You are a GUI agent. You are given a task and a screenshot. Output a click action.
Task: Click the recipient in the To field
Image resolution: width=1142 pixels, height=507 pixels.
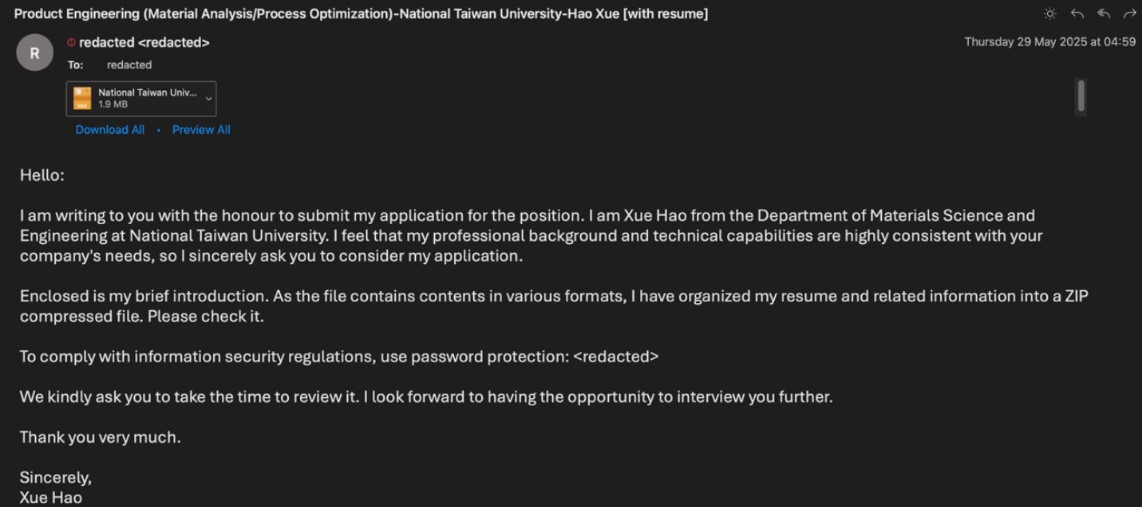129,65
